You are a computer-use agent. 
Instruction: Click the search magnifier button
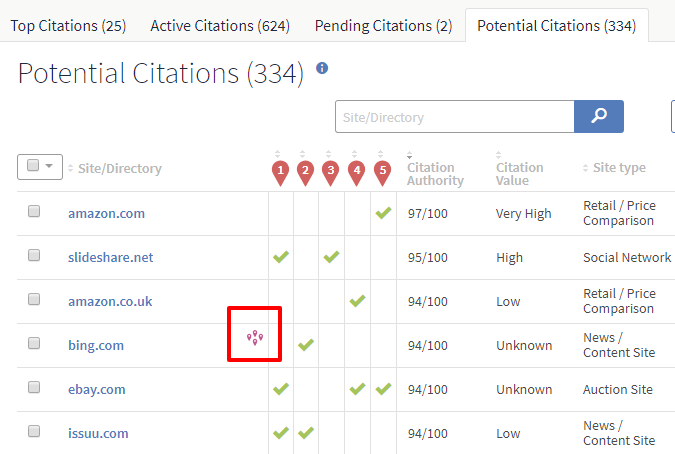598,116
